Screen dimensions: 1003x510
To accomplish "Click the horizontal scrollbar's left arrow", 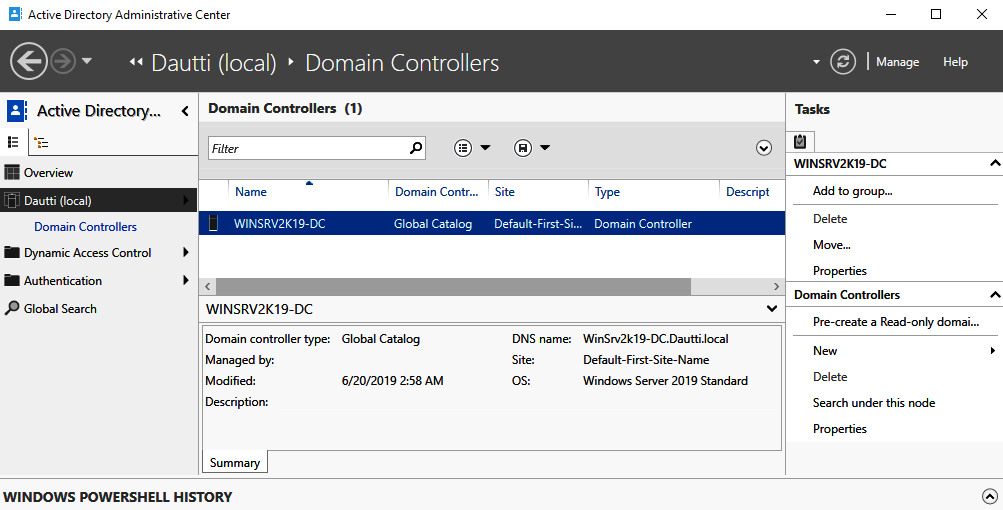I will tap(207, 287).
